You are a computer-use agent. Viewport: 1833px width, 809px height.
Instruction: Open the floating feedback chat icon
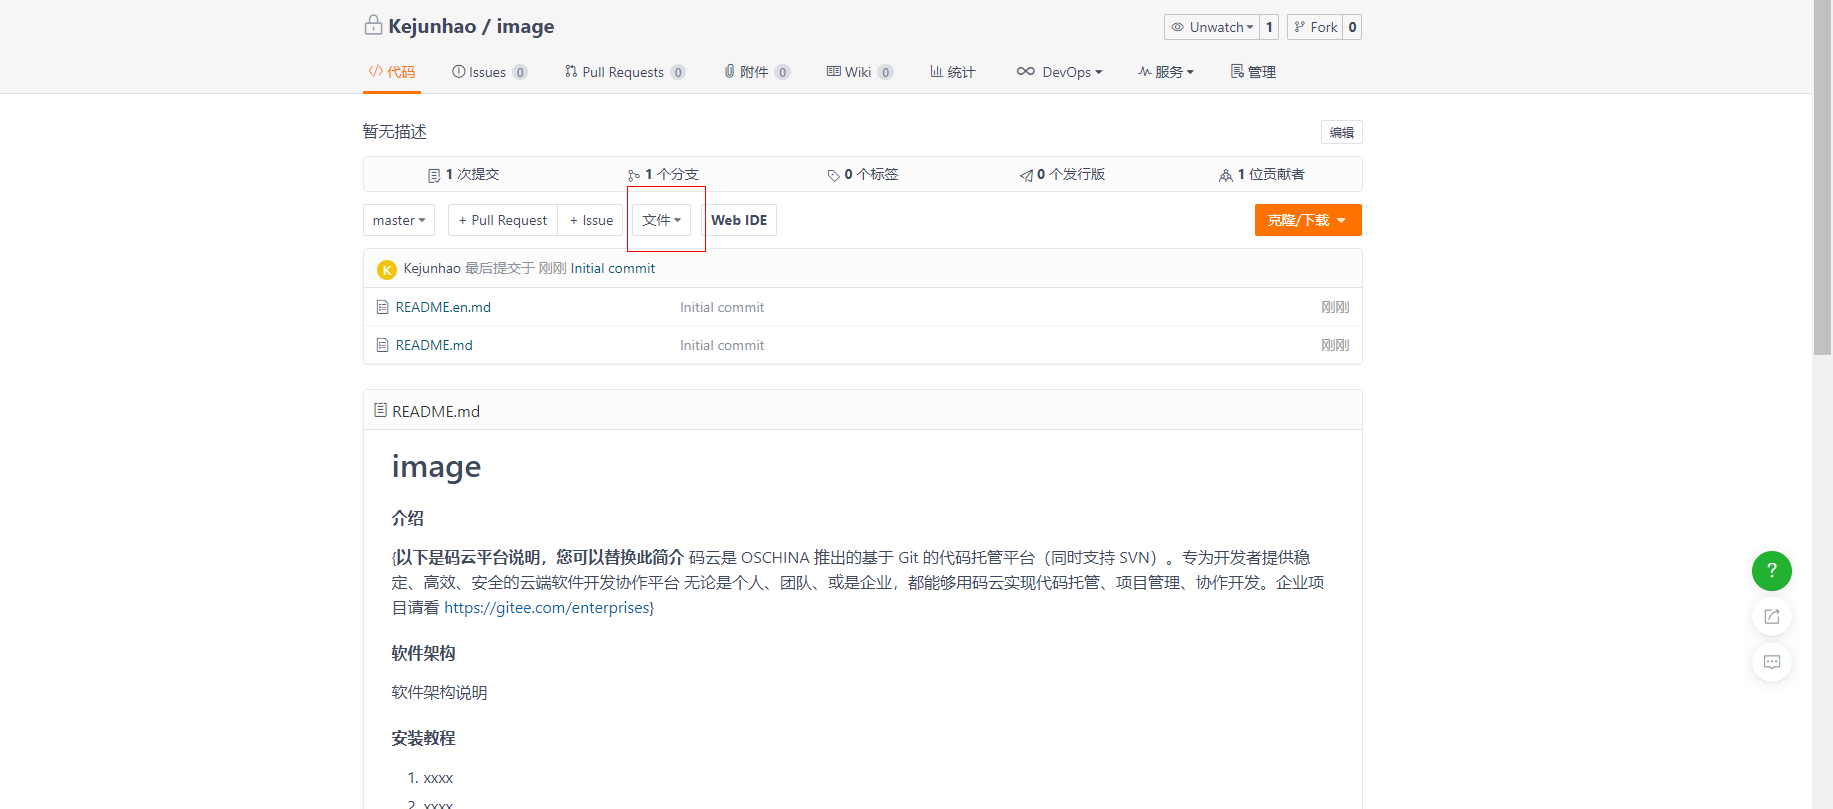coord(1771,662)
